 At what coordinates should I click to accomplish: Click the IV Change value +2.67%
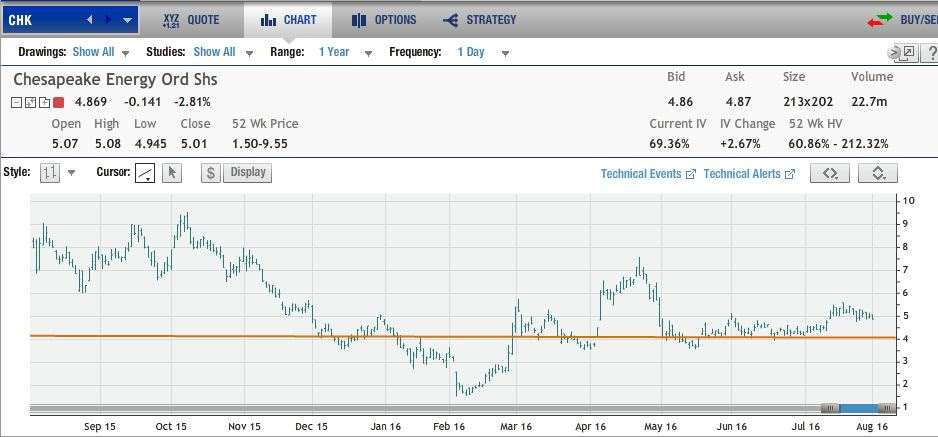[741, 144]
